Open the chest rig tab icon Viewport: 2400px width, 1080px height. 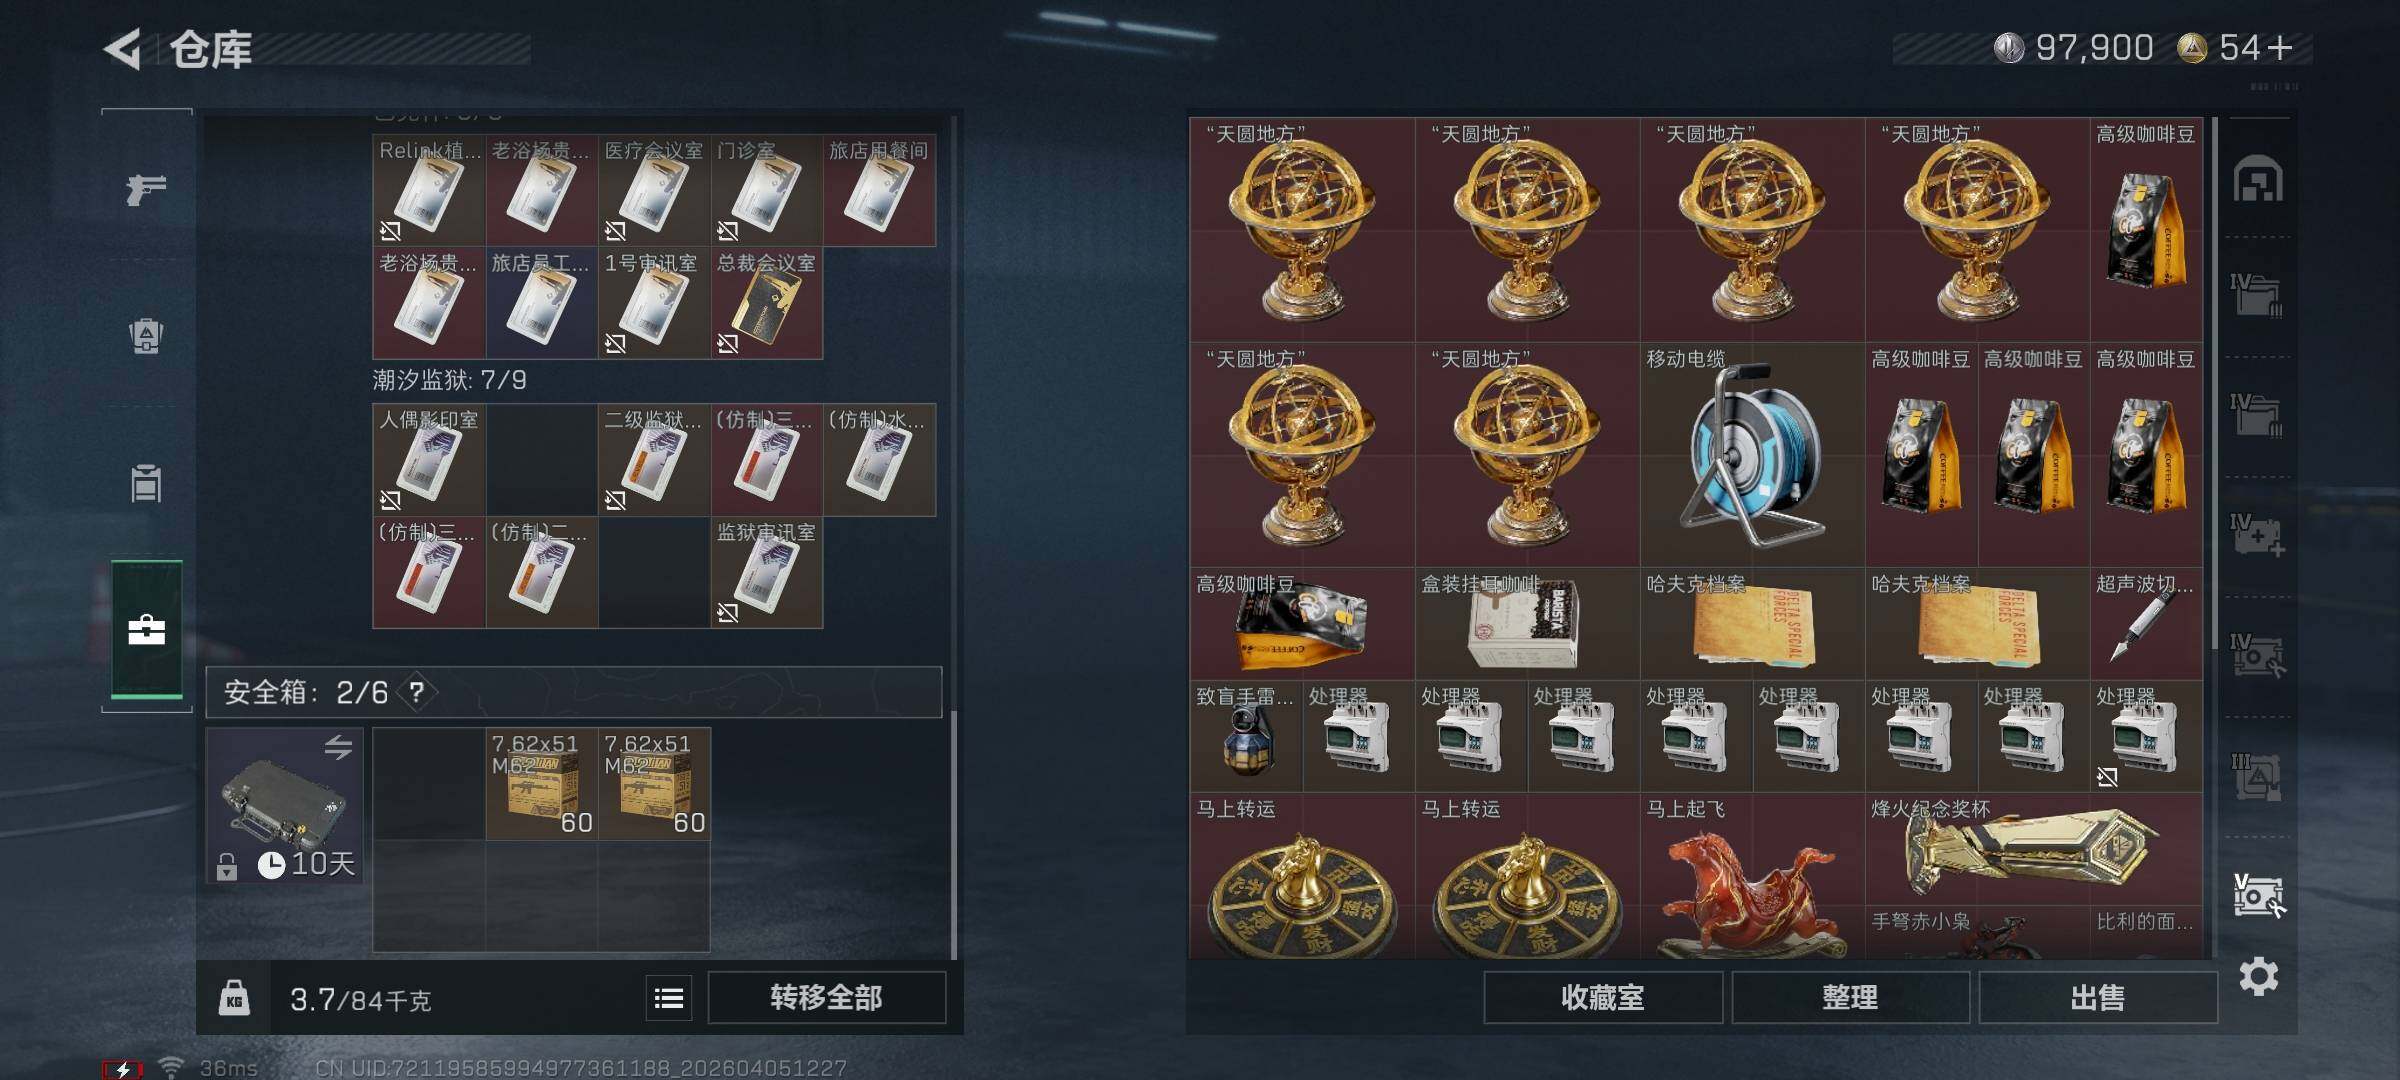pyautogui.click(x=146, y=483)
